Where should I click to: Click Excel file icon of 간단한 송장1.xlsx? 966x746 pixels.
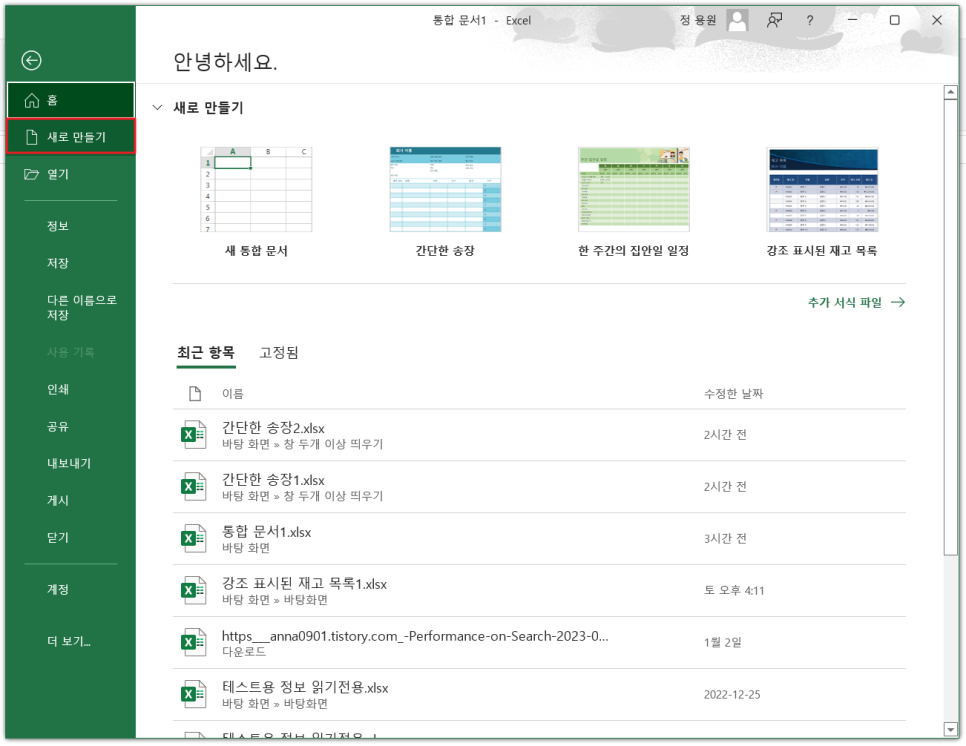193,487
